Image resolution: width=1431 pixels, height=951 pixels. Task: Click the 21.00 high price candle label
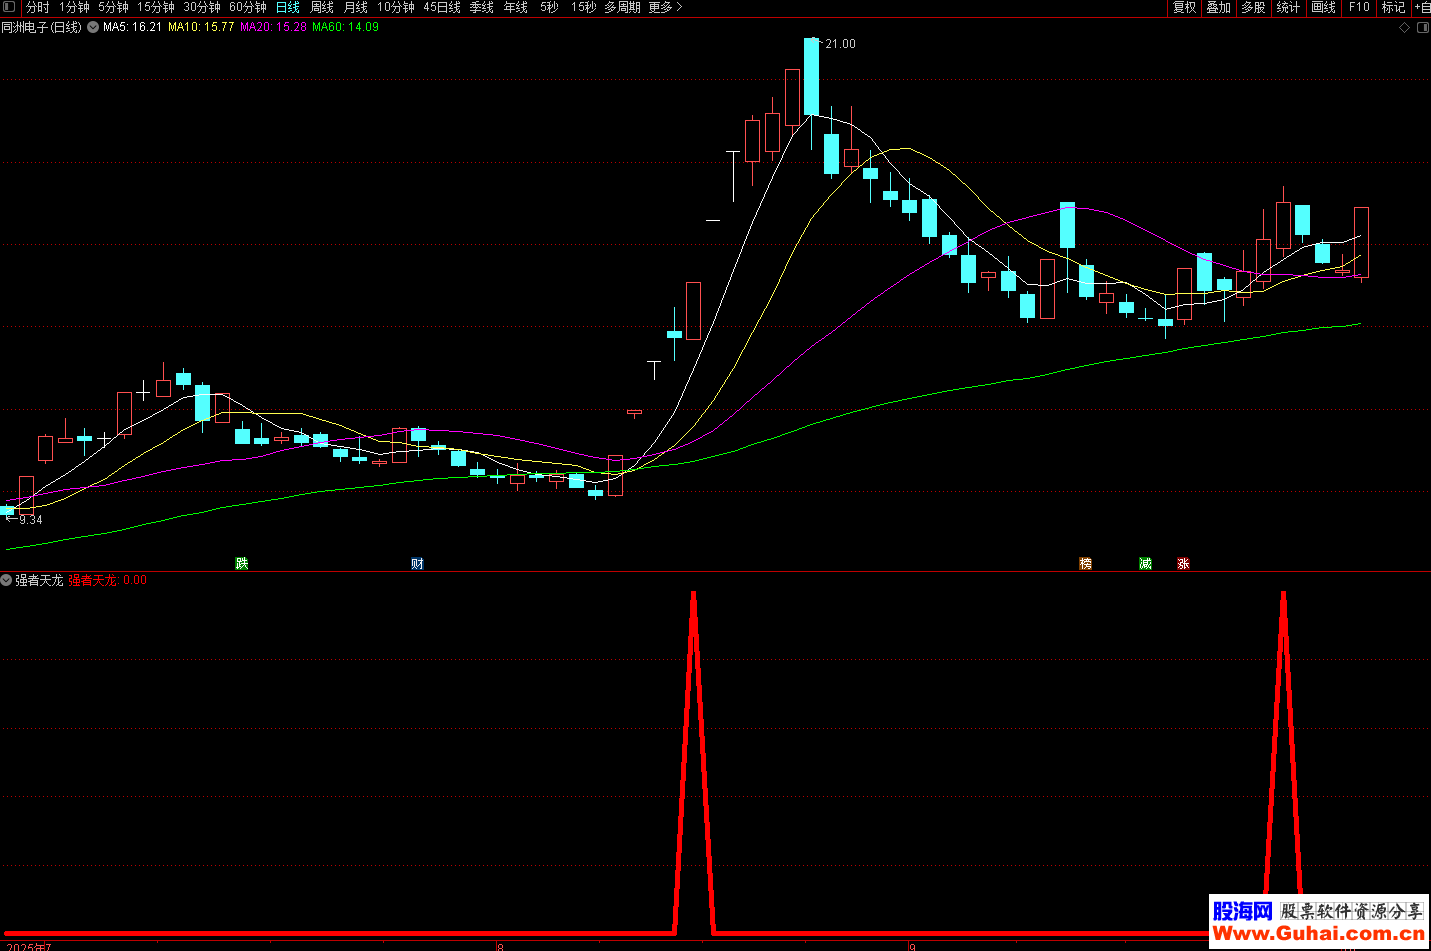(x=839, y=44)
